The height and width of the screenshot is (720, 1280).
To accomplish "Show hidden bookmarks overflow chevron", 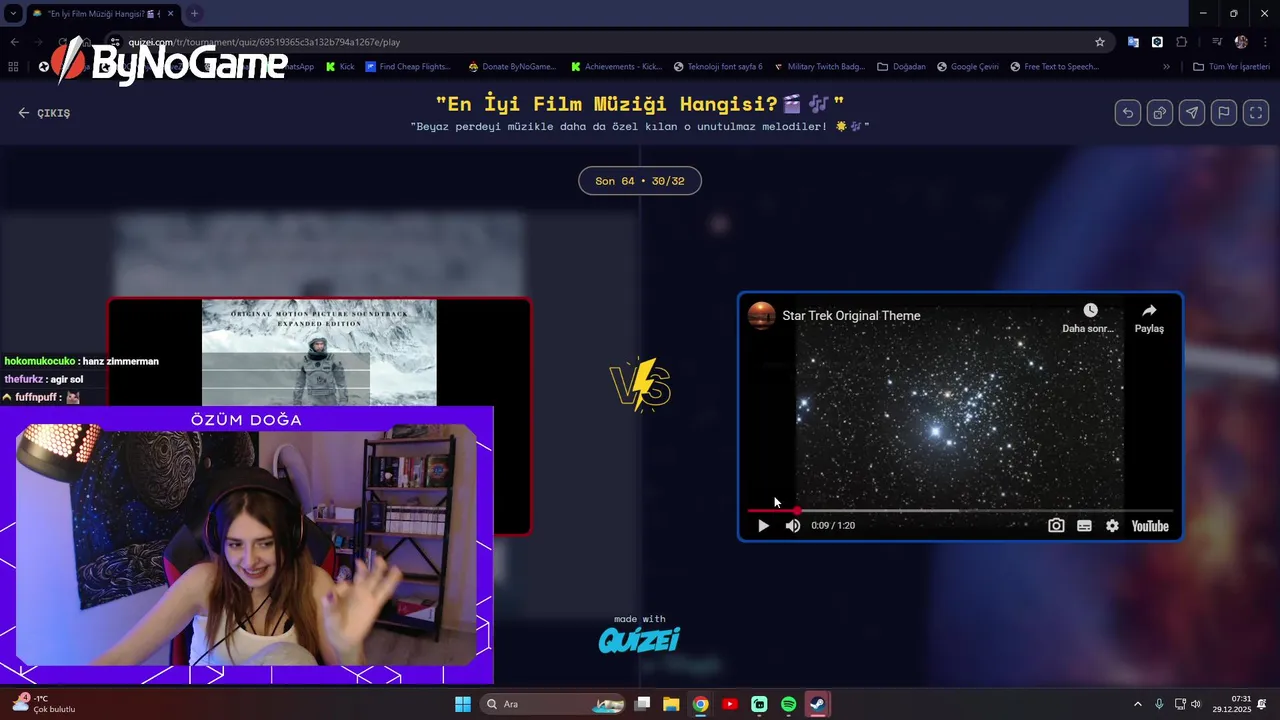I will coord(1166,67).
